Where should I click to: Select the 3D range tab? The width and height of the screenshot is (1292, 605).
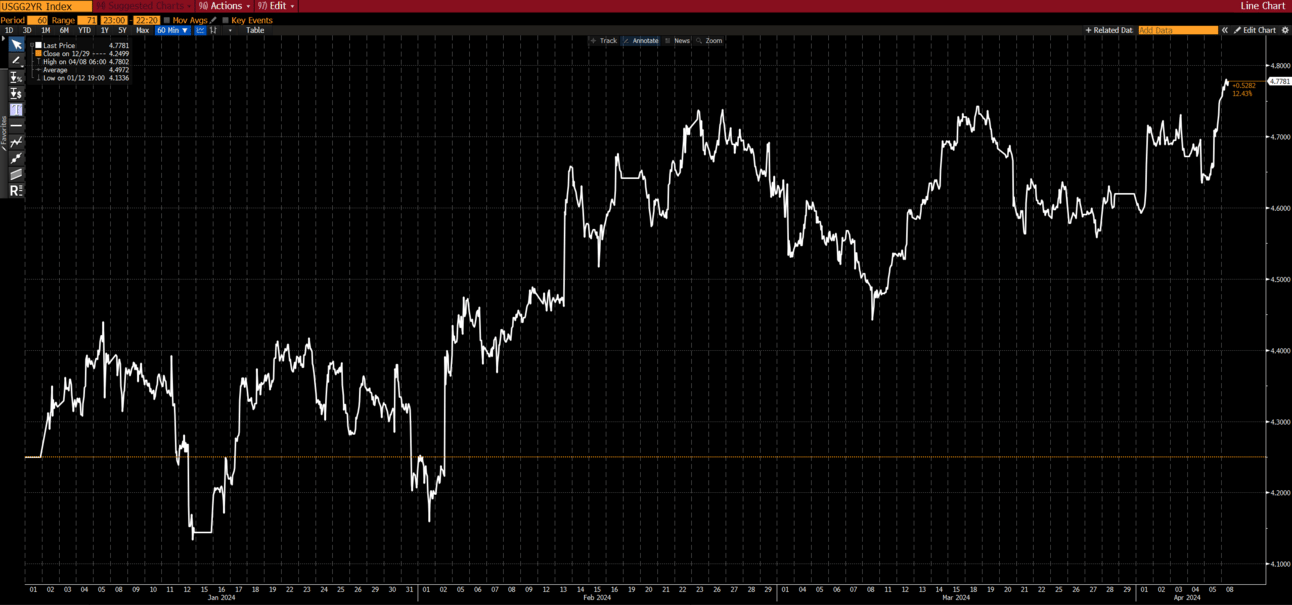click(x=27, y=30)
